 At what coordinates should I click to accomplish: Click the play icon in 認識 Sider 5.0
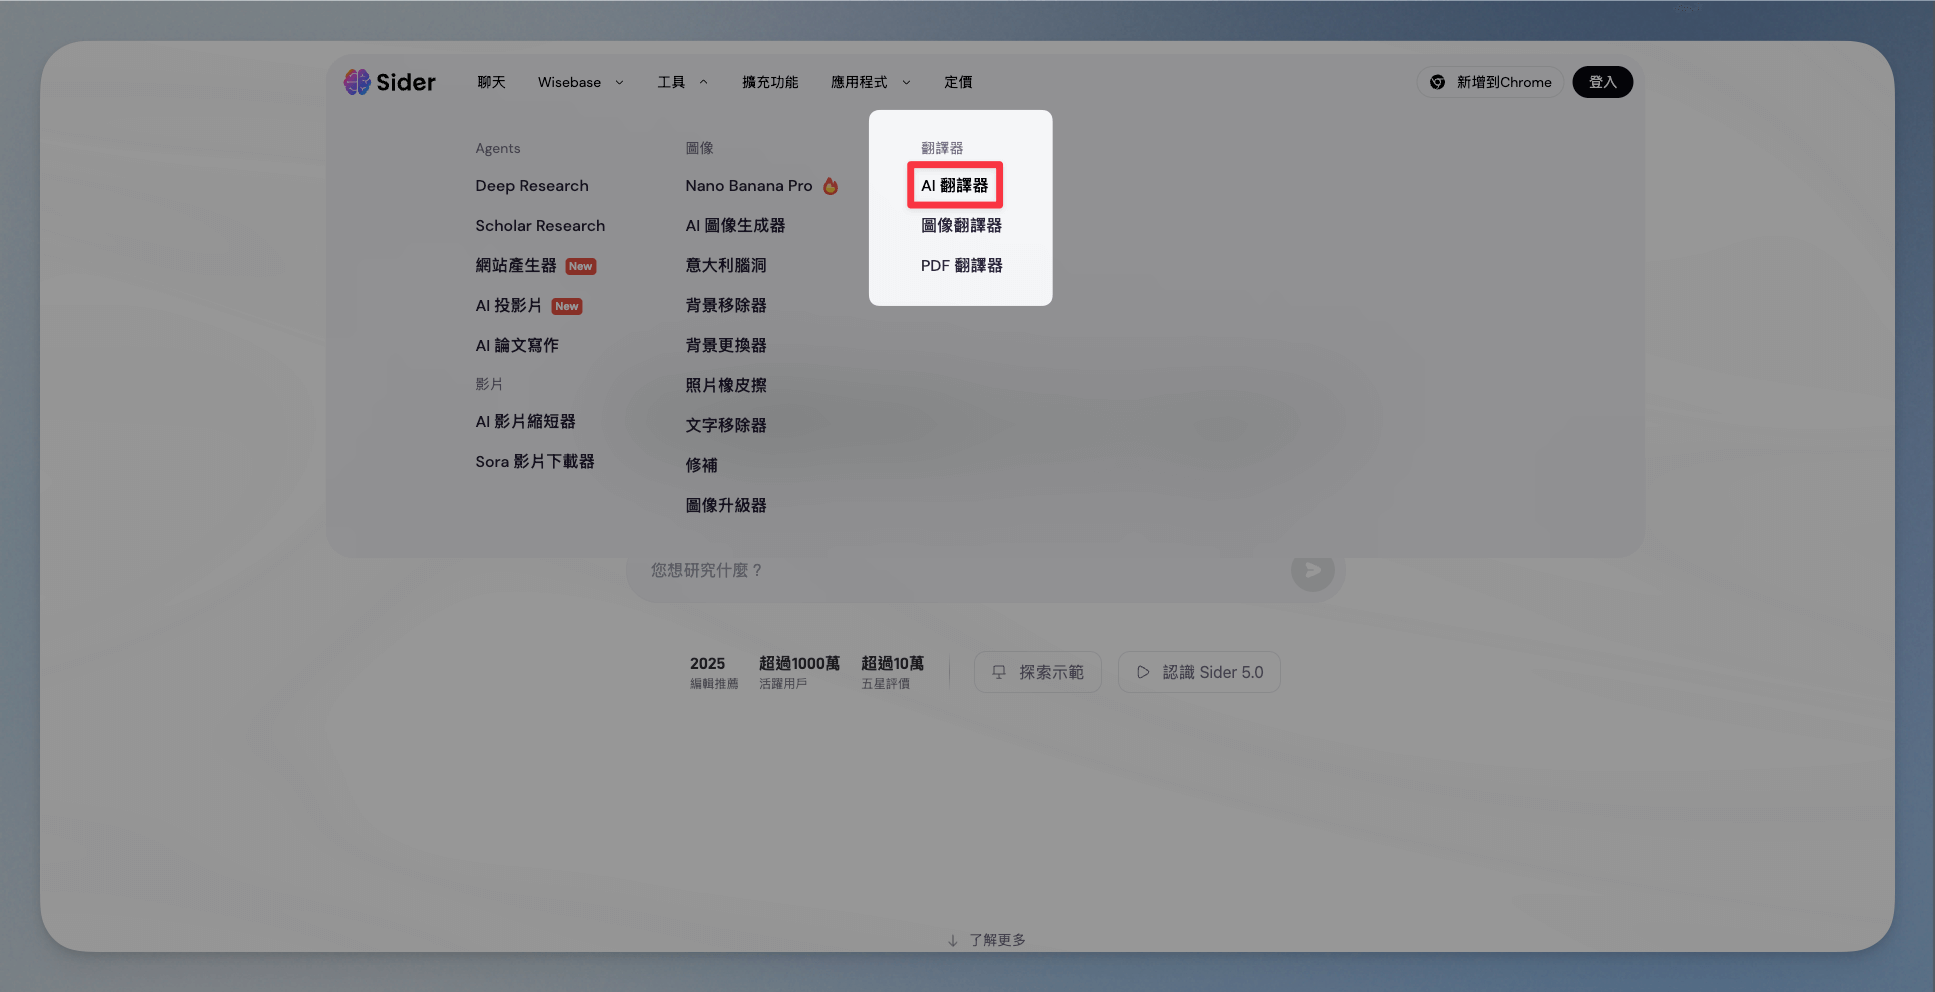pos(1143,672)
